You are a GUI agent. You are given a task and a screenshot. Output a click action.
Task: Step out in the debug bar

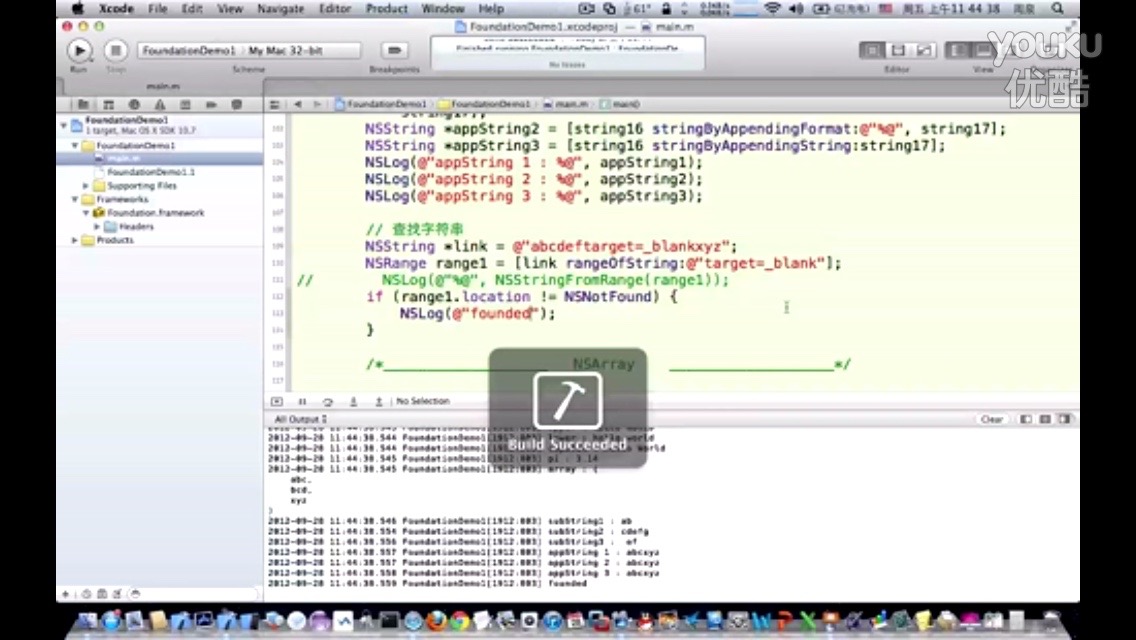(379, 401)
